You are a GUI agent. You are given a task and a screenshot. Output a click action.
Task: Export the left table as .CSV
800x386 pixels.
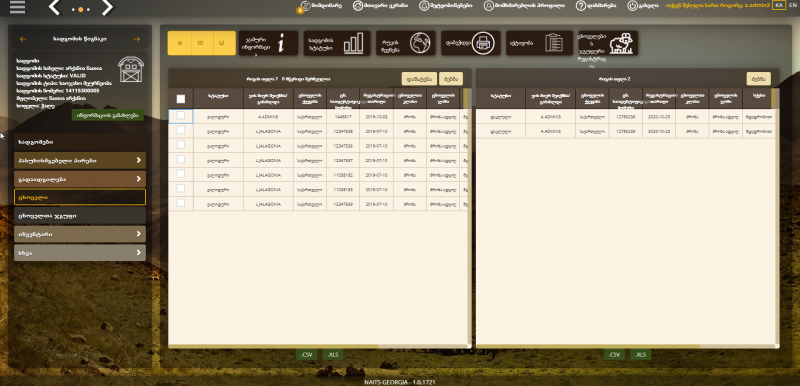(x=307, y=354)
